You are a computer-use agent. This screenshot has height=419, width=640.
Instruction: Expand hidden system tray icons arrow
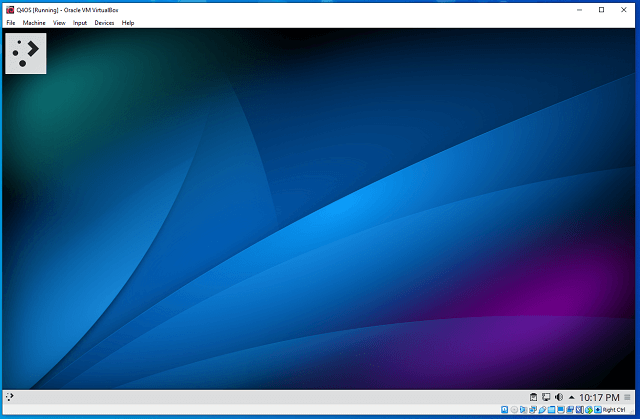pos(571,397)
